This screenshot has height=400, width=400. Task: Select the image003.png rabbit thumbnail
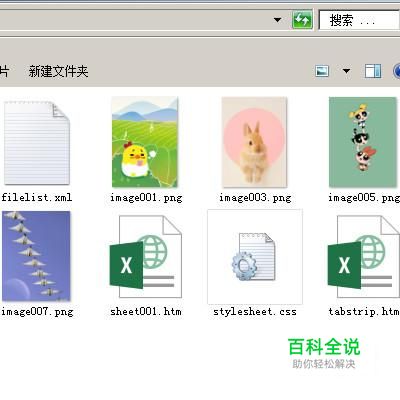tap(254, 142)
